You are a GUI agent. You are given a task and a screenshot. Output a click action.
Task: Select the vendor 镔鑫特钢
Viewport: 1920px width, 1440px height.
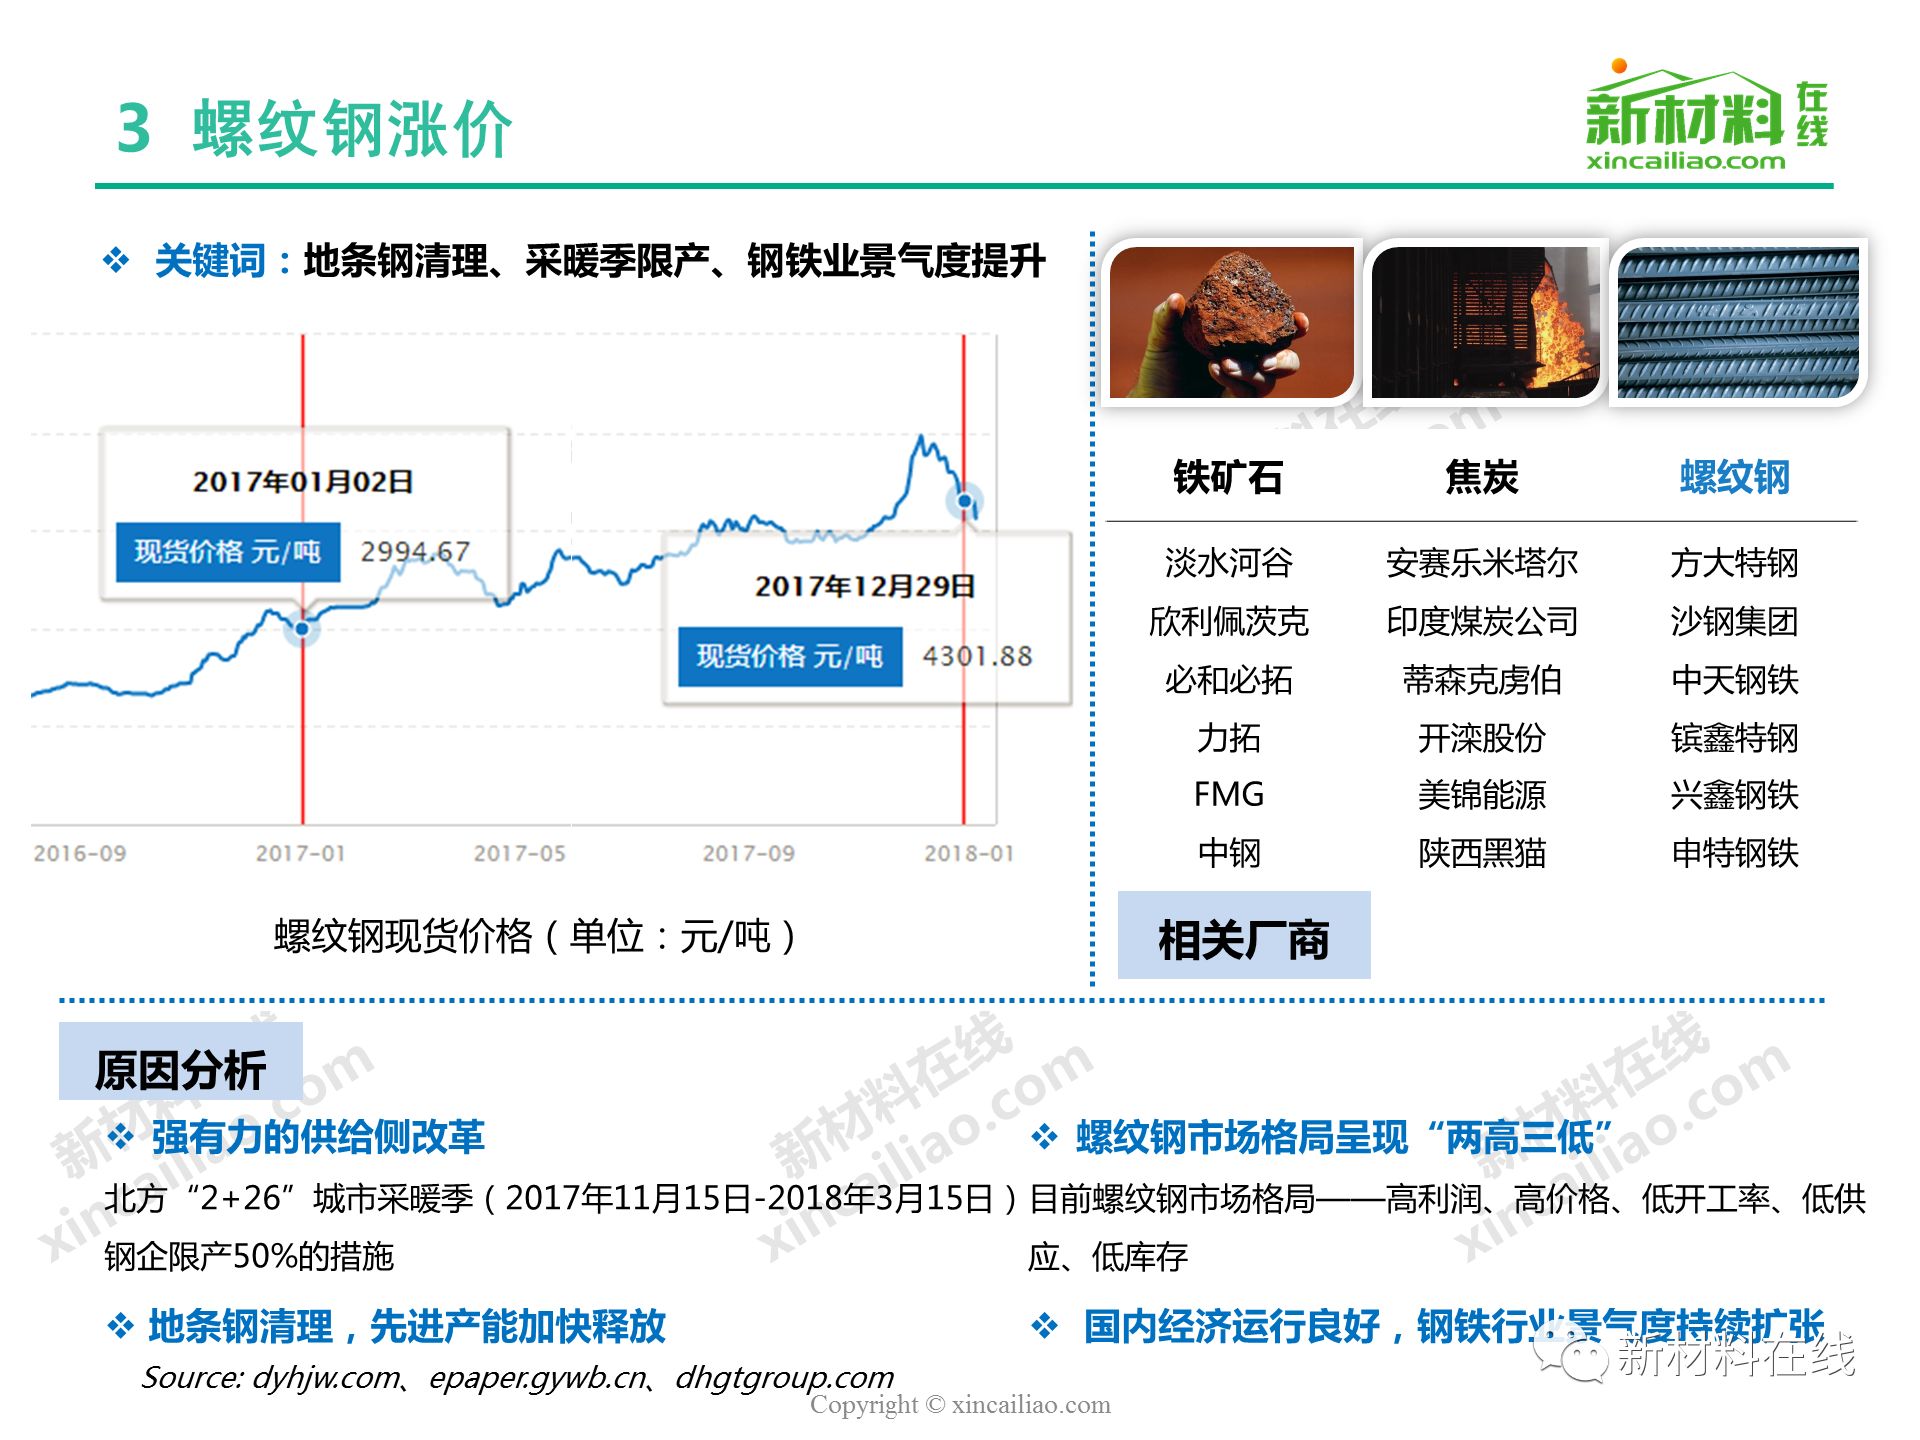[1735, 738]
